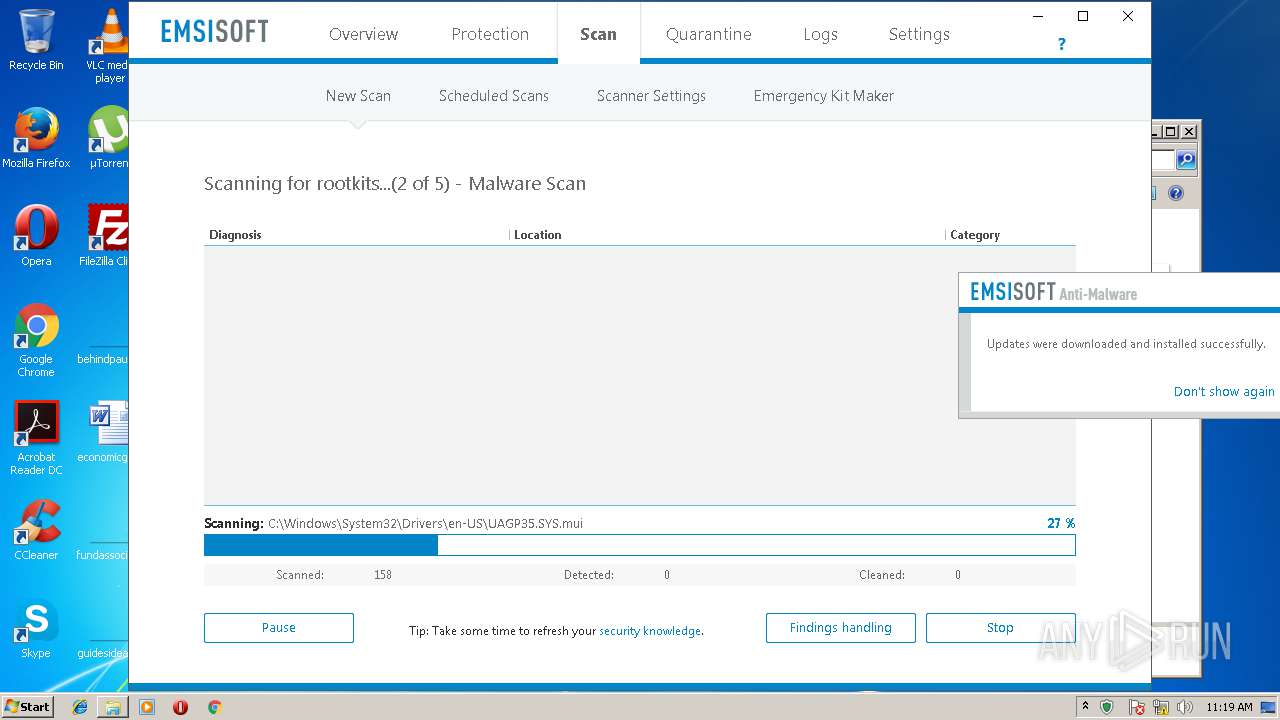The height and width of the screenshot is (720, 1280).
Task: Open CCleaner desktop icon
Action: tap(36, 530)
